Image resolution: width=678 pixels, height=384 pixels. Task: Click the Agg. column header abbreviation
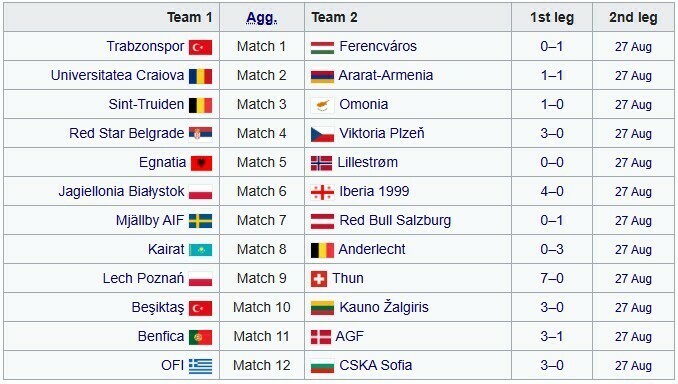pos(262,18)
